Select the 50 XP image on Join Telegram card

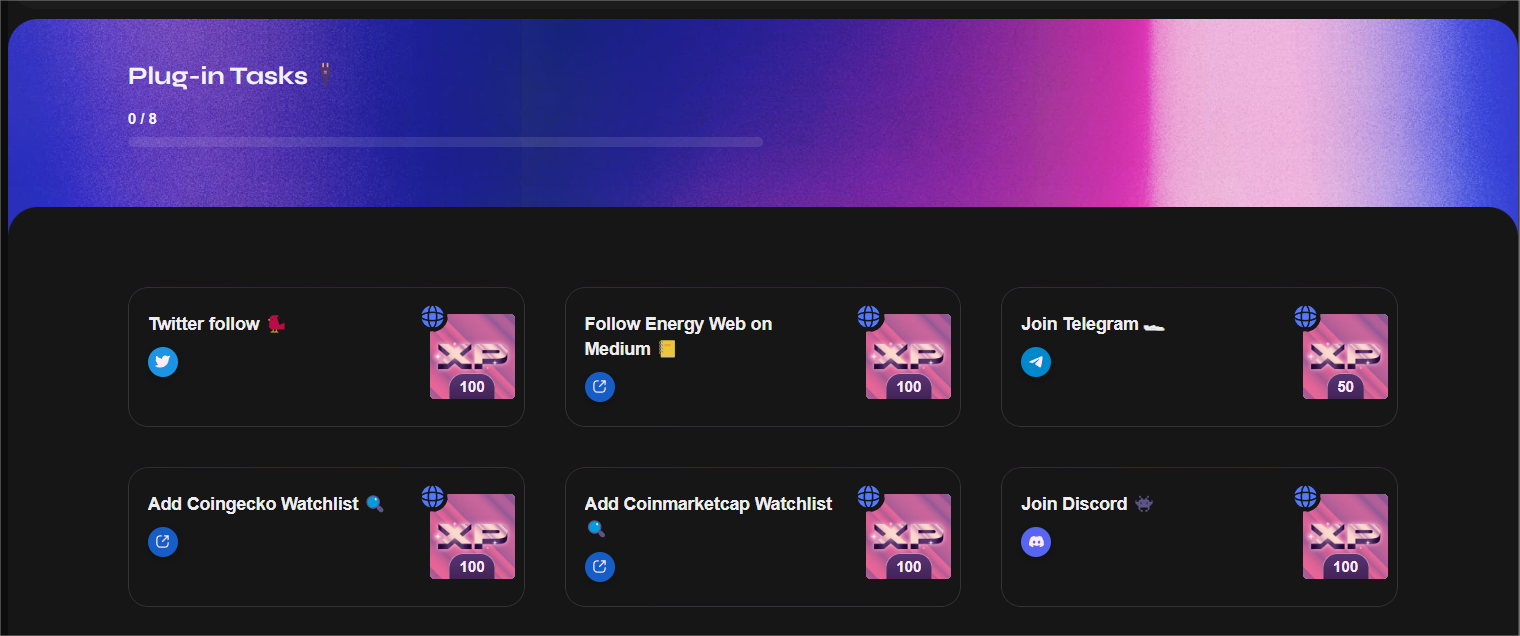(x=1345, y=357)
